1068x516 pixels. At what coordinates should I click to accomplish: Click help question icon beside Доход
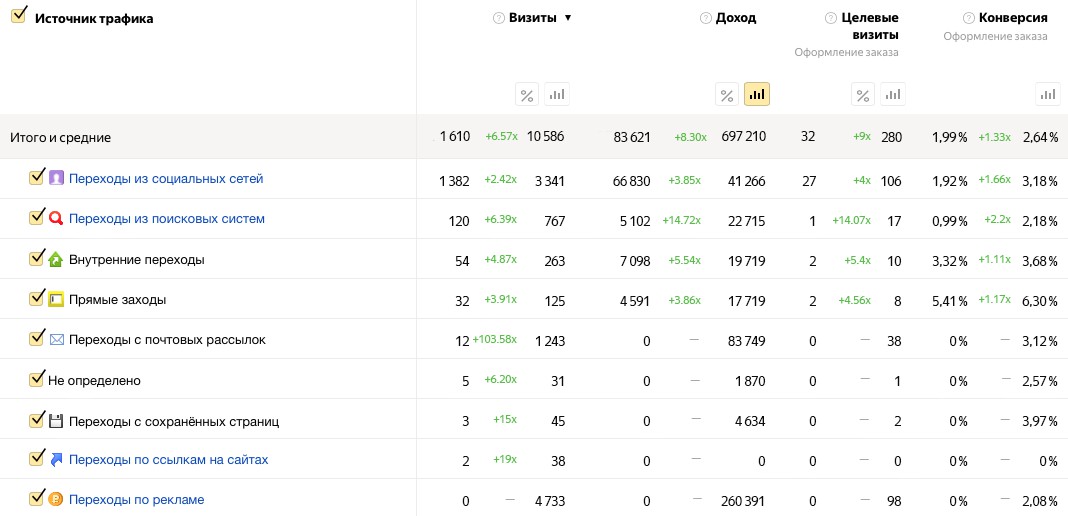point(706,18)
